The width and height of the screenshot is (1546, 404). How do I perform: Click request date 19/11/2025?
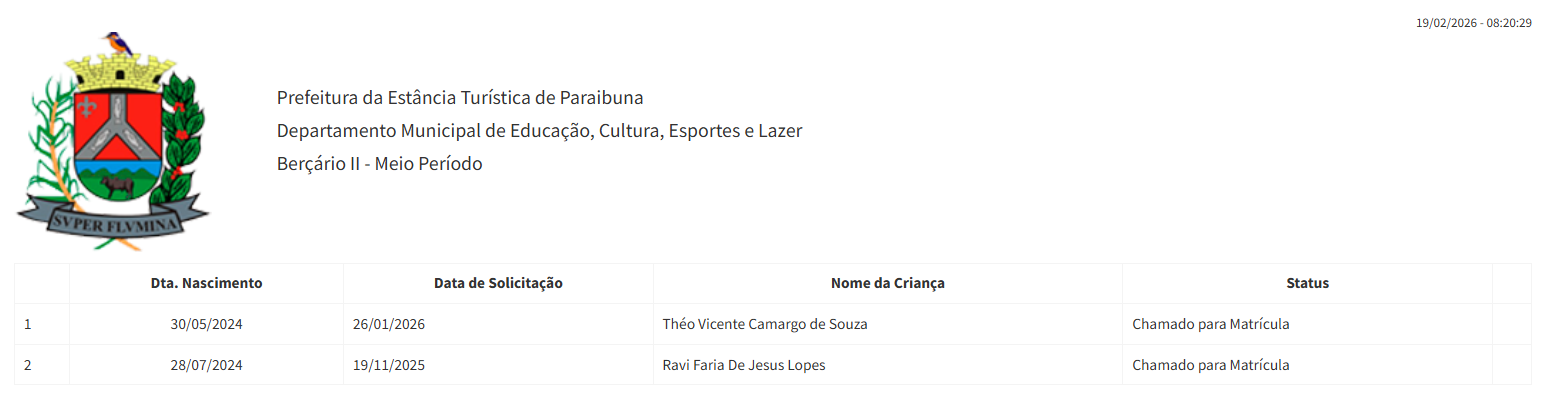pyautogui.click(x=389, y=365)
